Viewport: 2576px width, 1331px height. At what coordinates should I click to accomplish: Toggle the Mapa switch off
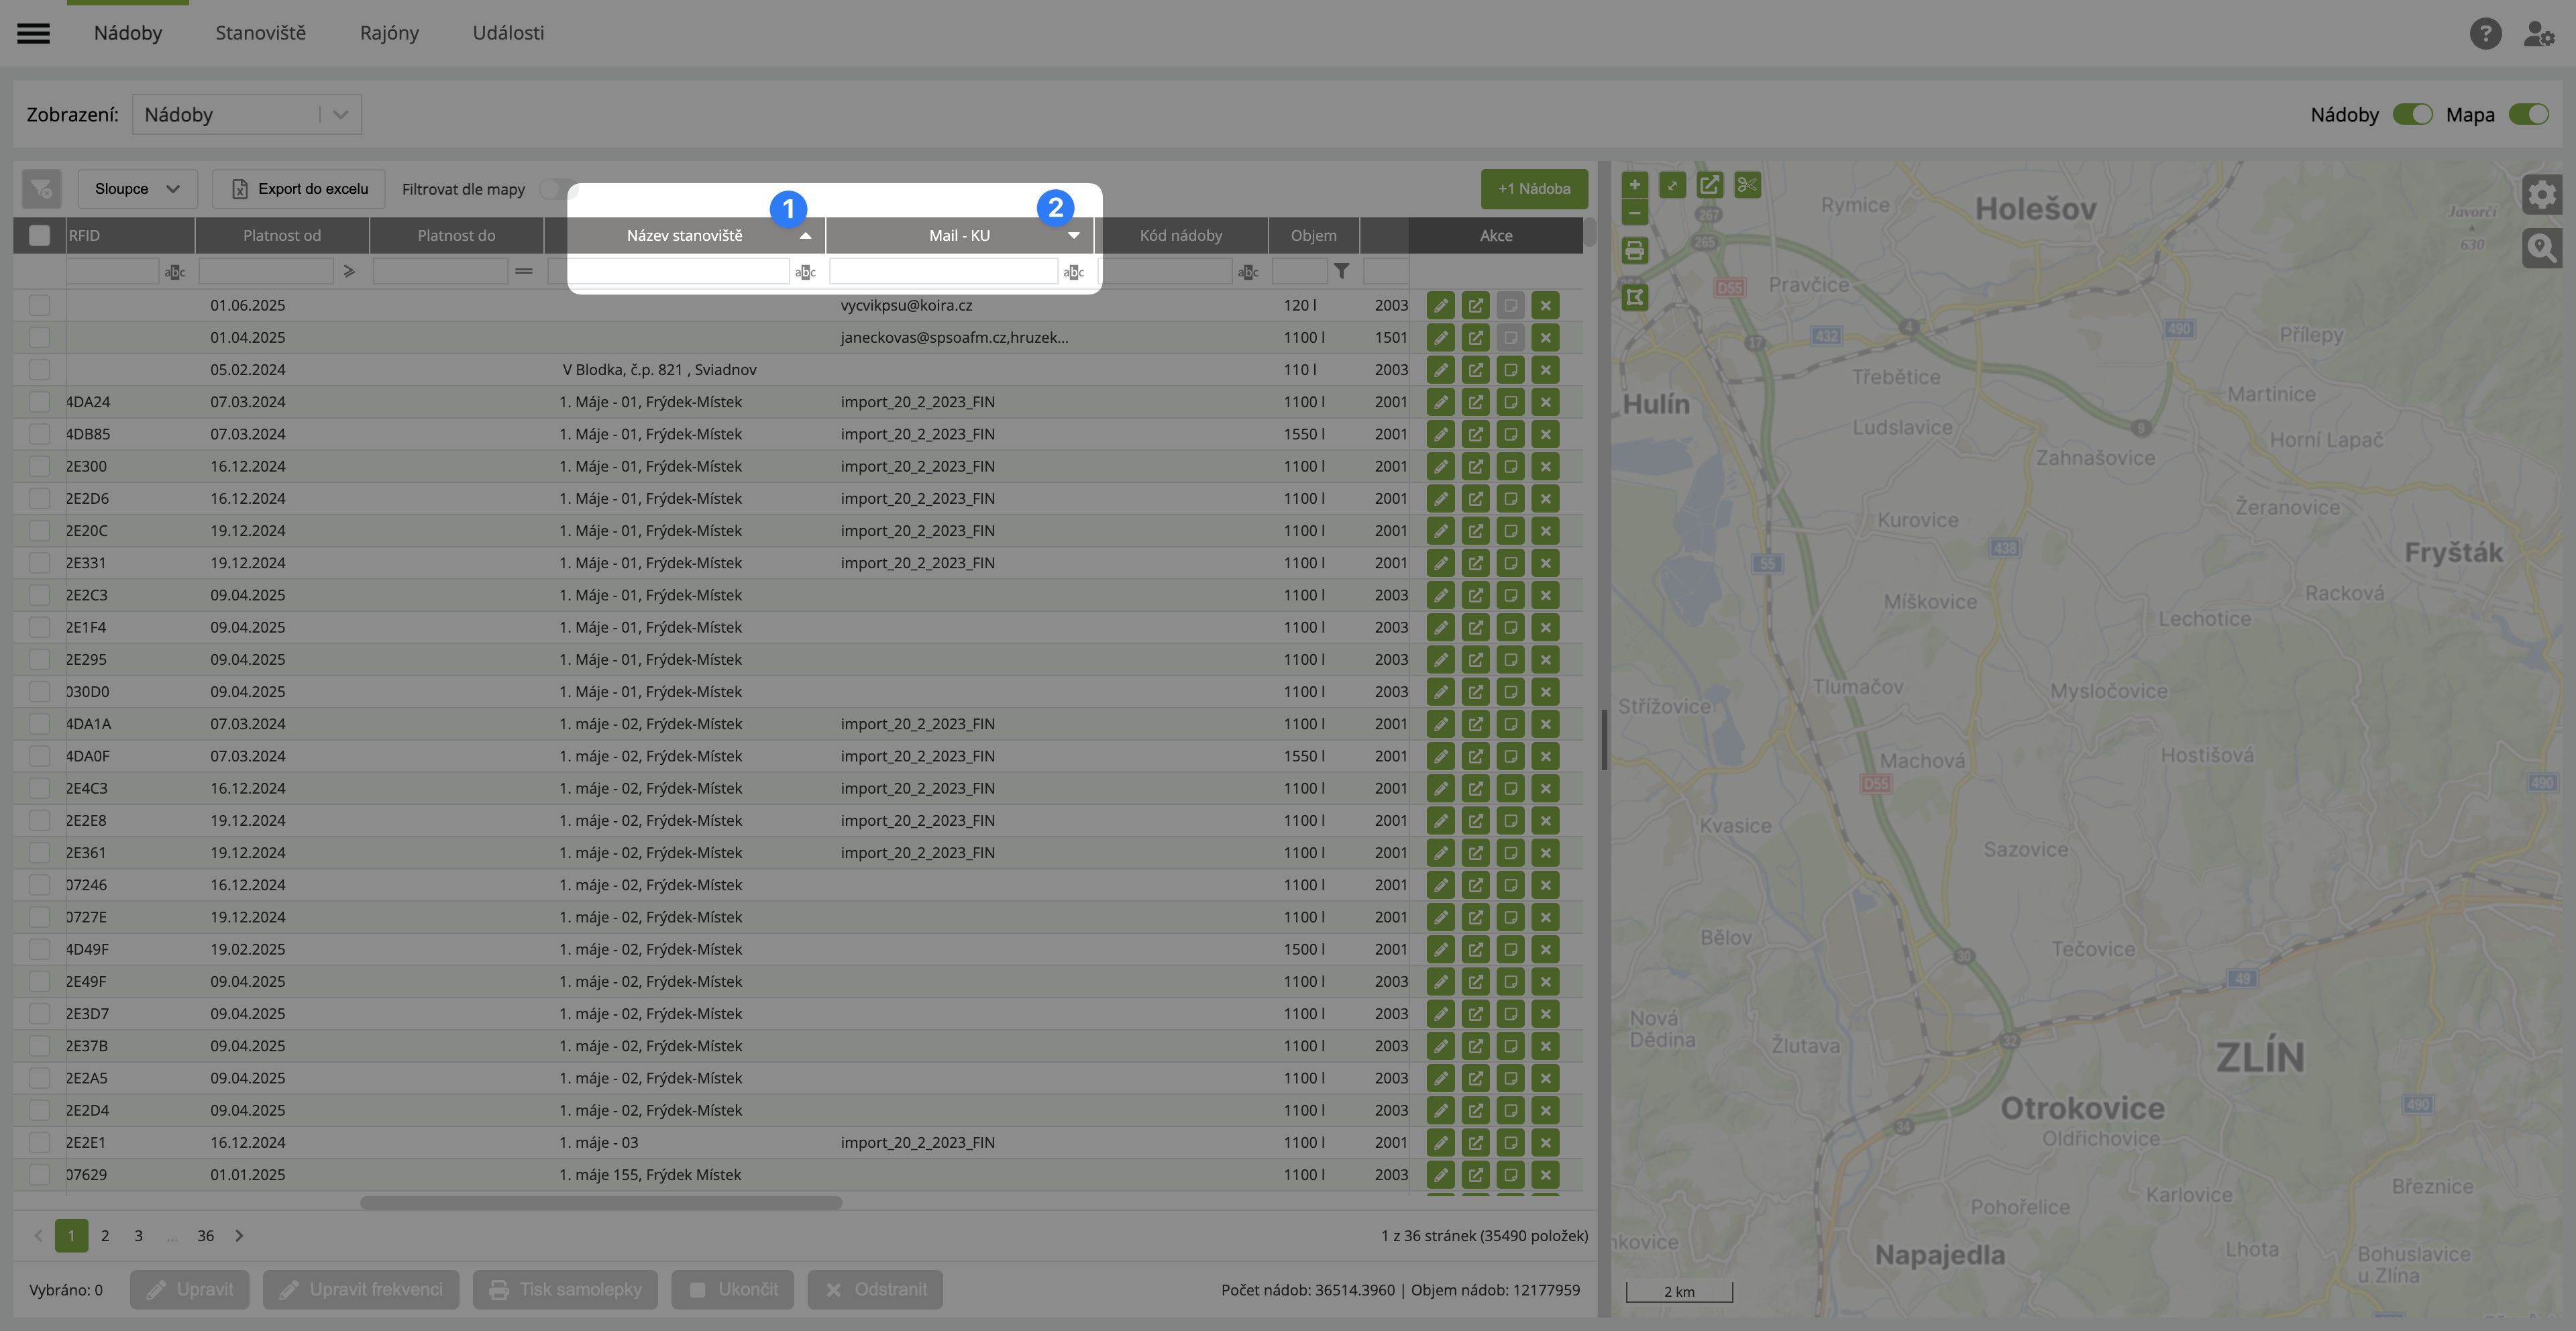point(2528,115)
